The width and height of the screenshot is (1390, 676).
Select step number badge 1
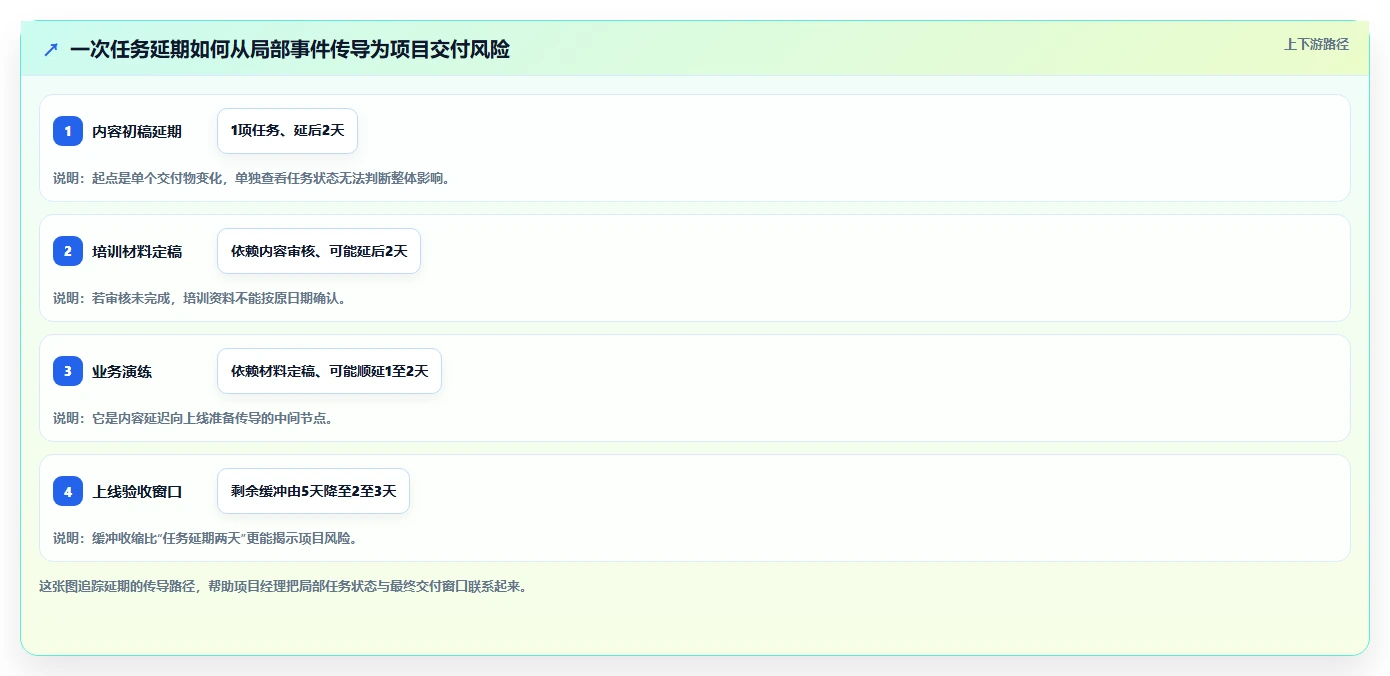tap(68, 131)
